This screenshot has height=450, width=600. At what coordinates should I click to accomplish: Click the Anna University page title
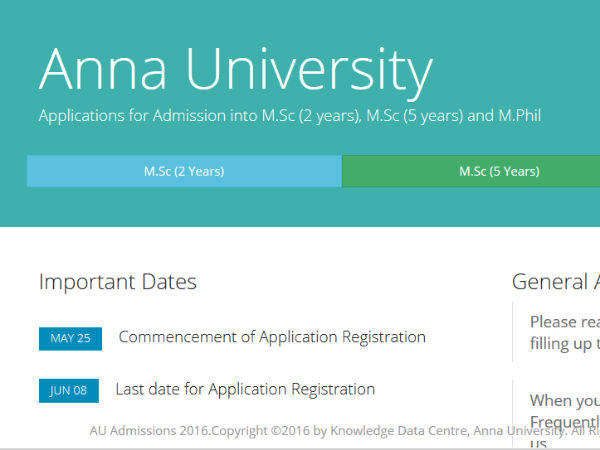pos(236,71)
